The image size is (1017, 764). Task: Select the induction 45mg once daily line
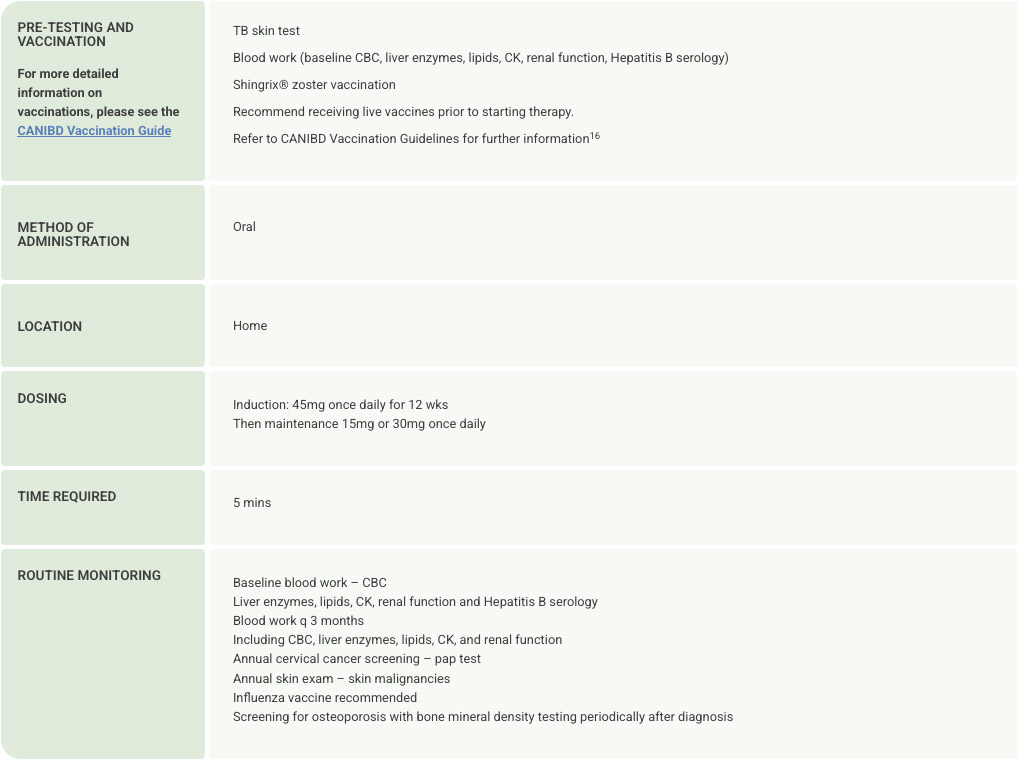pos(340,405)
